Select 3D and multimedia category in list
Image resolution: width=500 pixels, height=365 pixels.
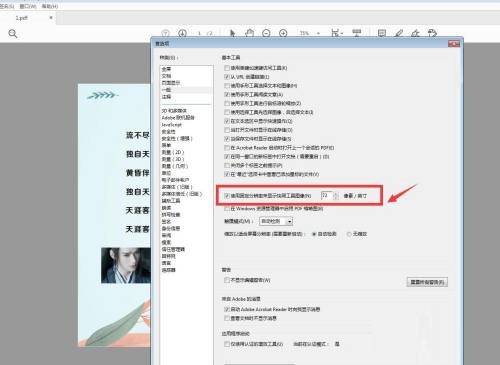click(174, 111)
